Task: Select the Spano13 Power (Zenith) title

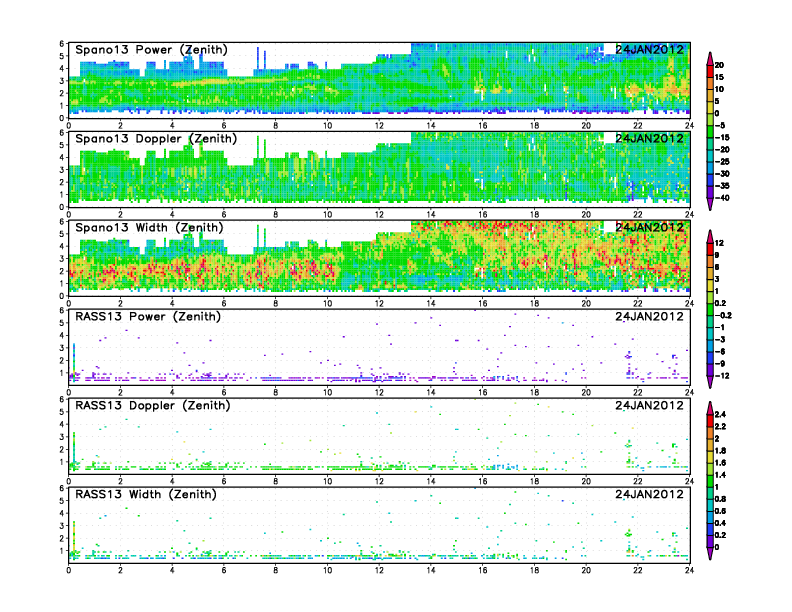Action: [151, 50]
